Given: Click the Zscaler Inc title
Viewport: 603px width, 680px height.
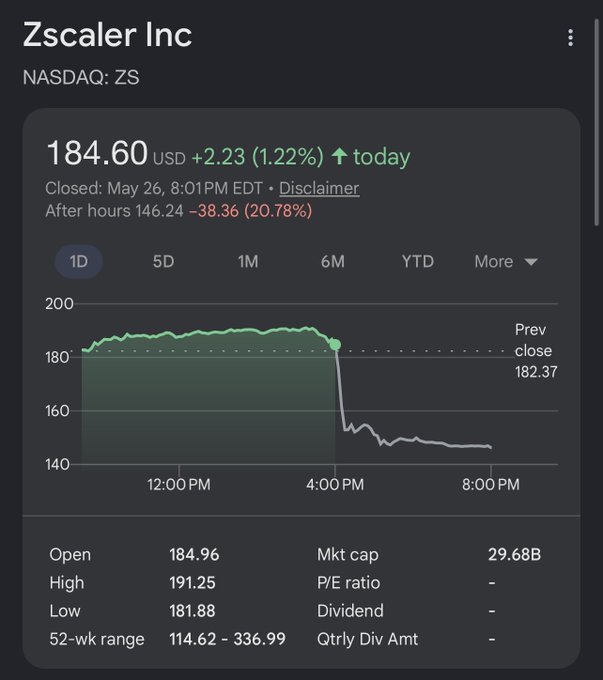Looking at the screenshot, I should (x=107, y=35).
